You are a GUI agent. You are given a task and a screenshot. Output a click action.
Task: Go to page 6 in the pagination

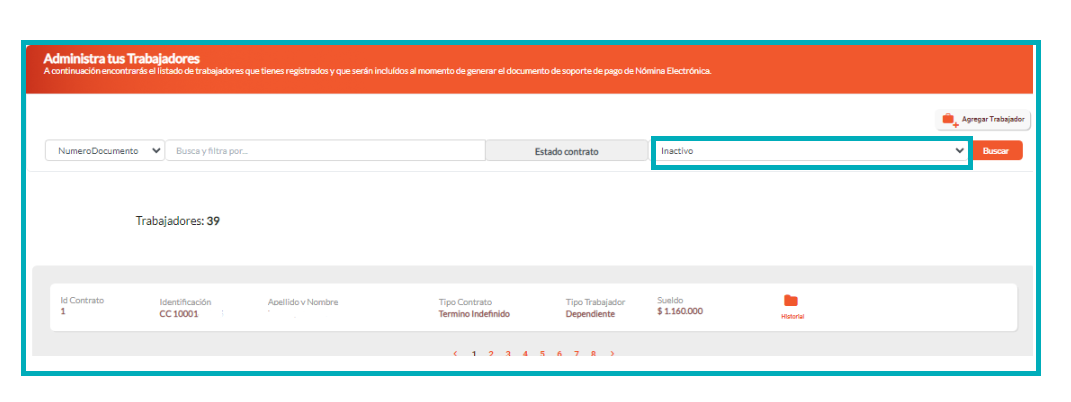point(559,354)
